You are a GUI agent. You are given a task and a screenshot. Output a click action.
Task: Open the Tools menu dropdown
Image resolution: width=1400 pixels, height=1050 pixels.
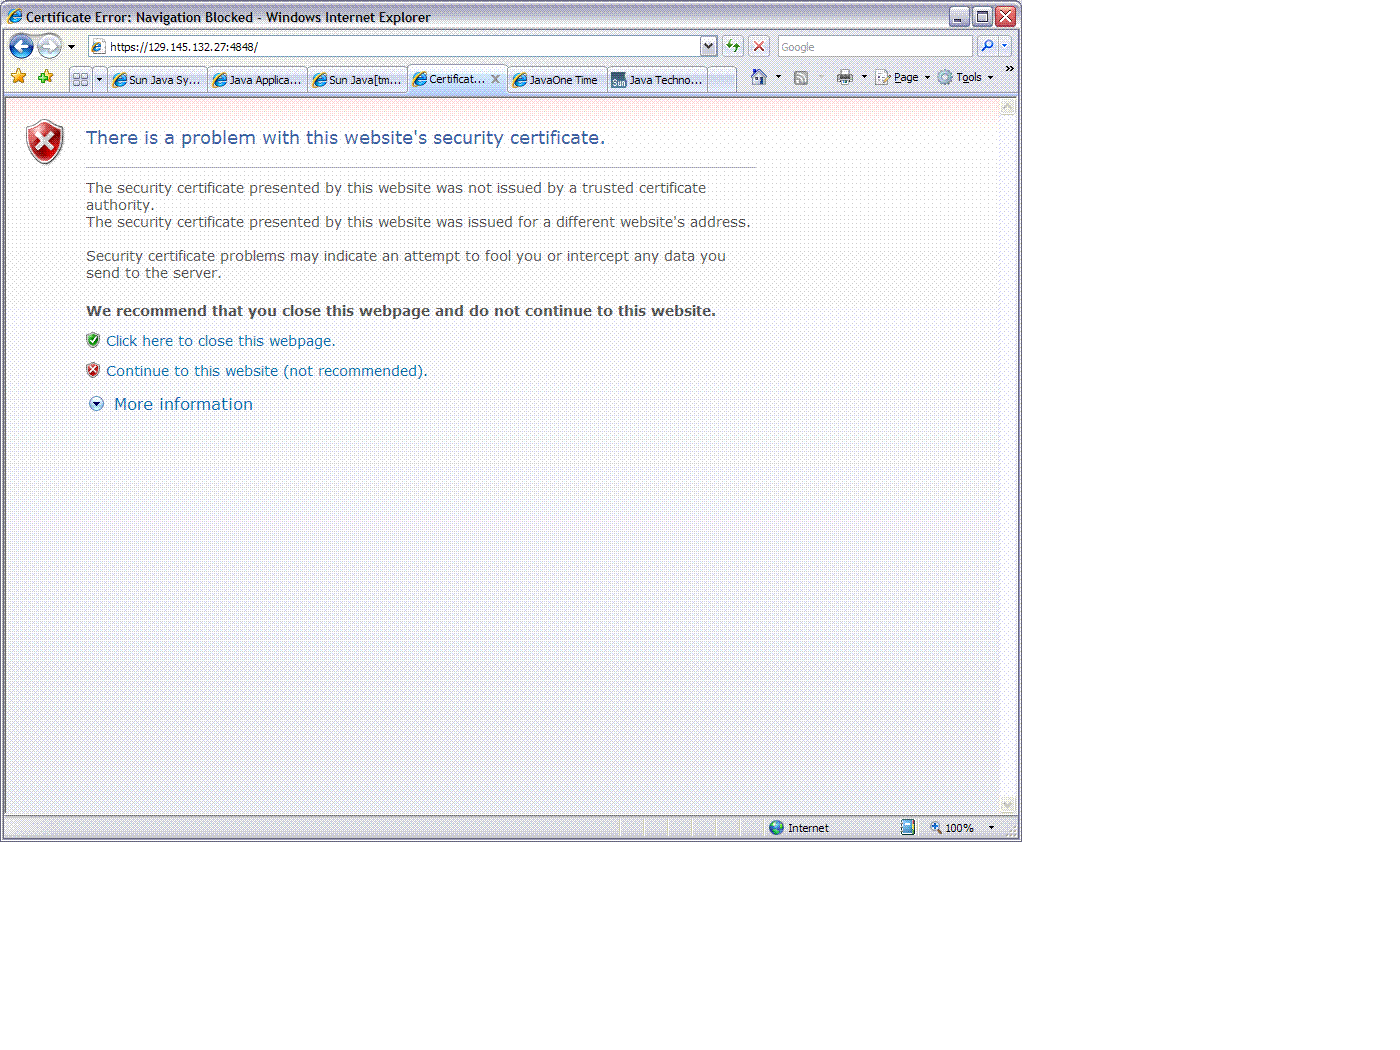(x=966, y=77)
